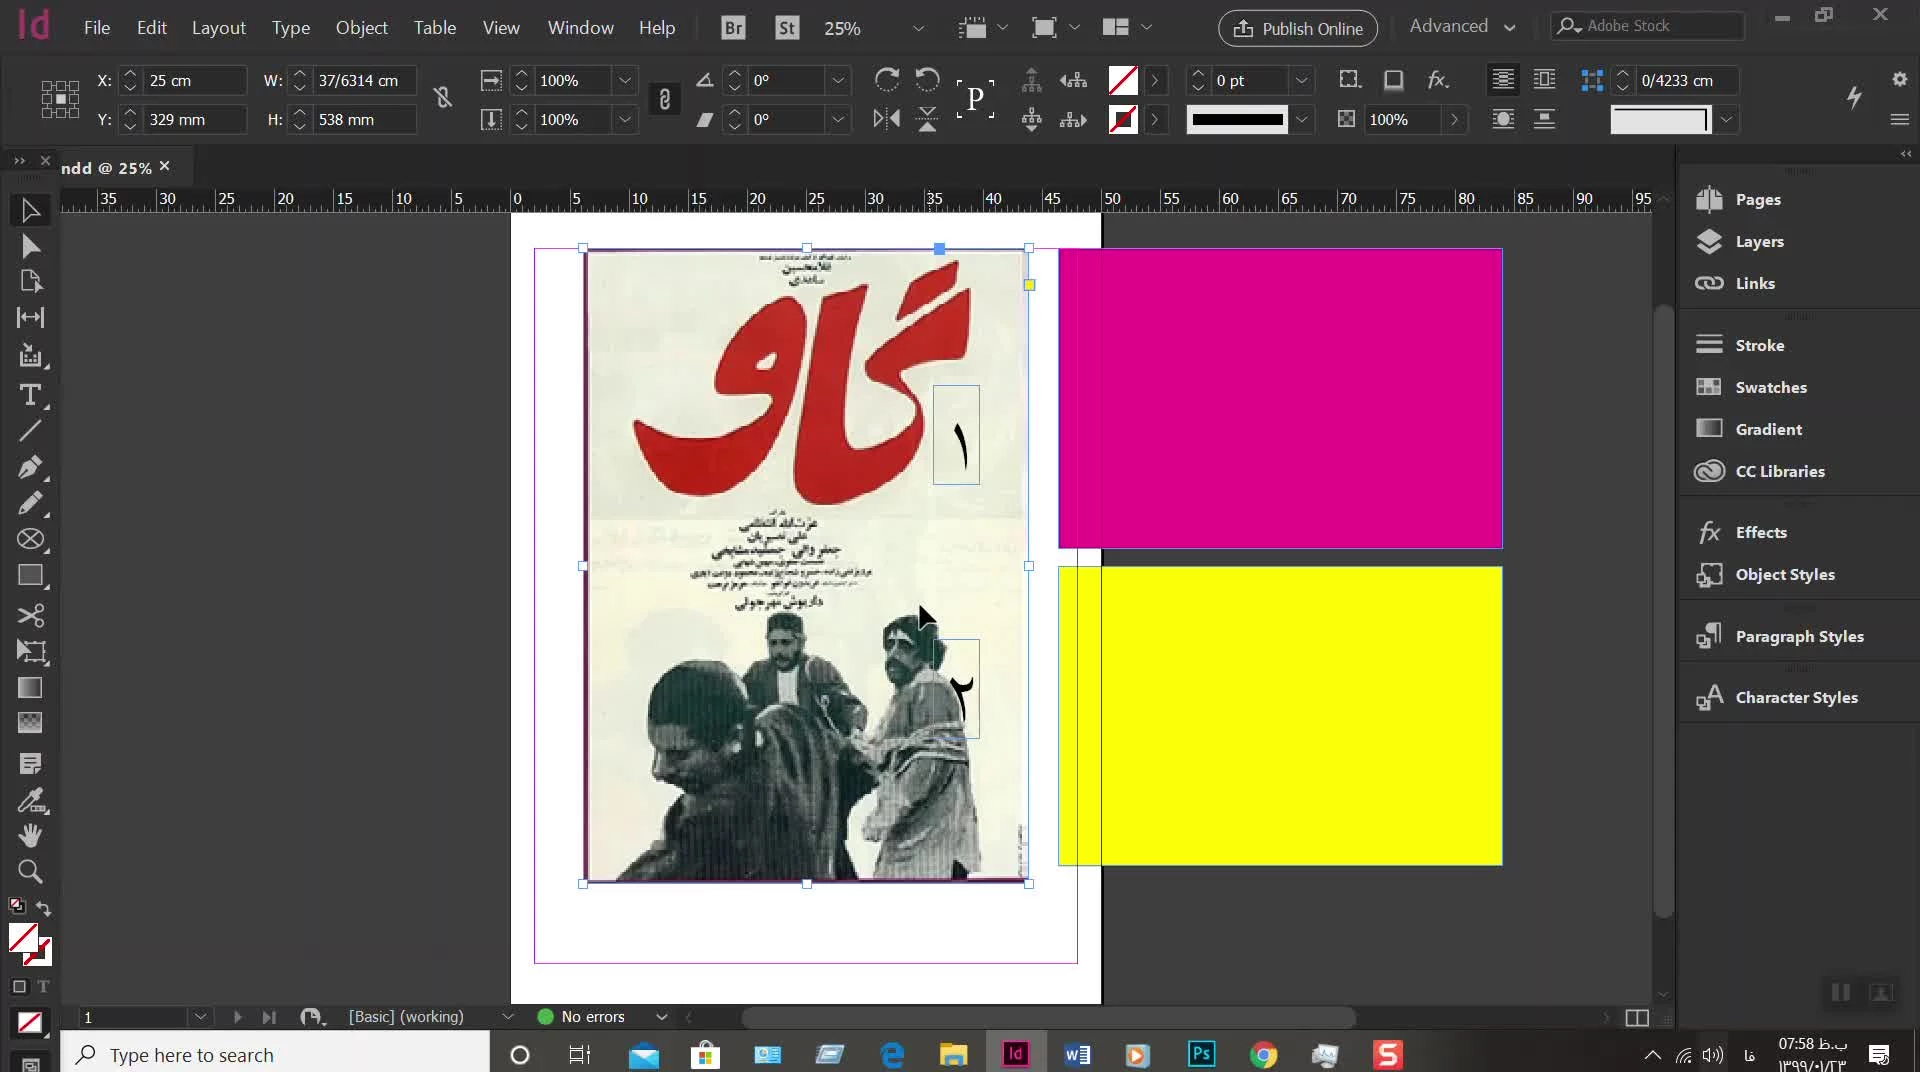Open the stroke type dropdown

[1301, 119]
